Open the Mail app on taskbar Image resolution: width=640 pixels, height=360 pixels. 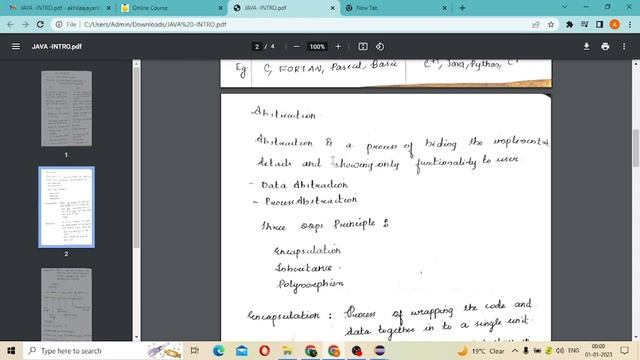coord(242,351)
